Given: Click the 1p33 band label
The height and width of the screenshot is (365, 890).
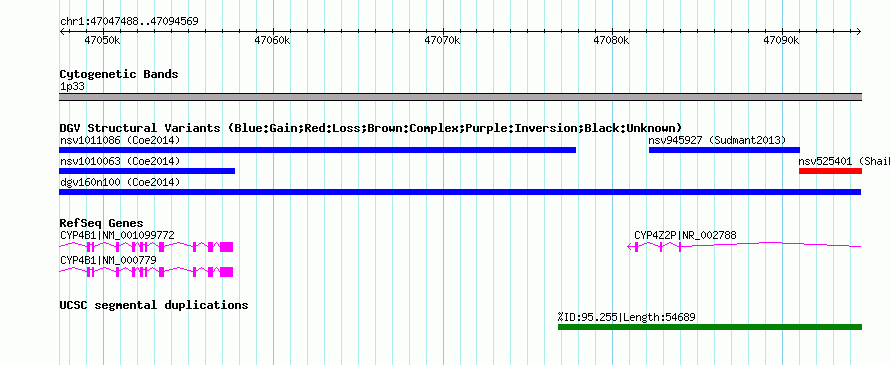Looking at the screenshot, I should click(x=73, y=87).
